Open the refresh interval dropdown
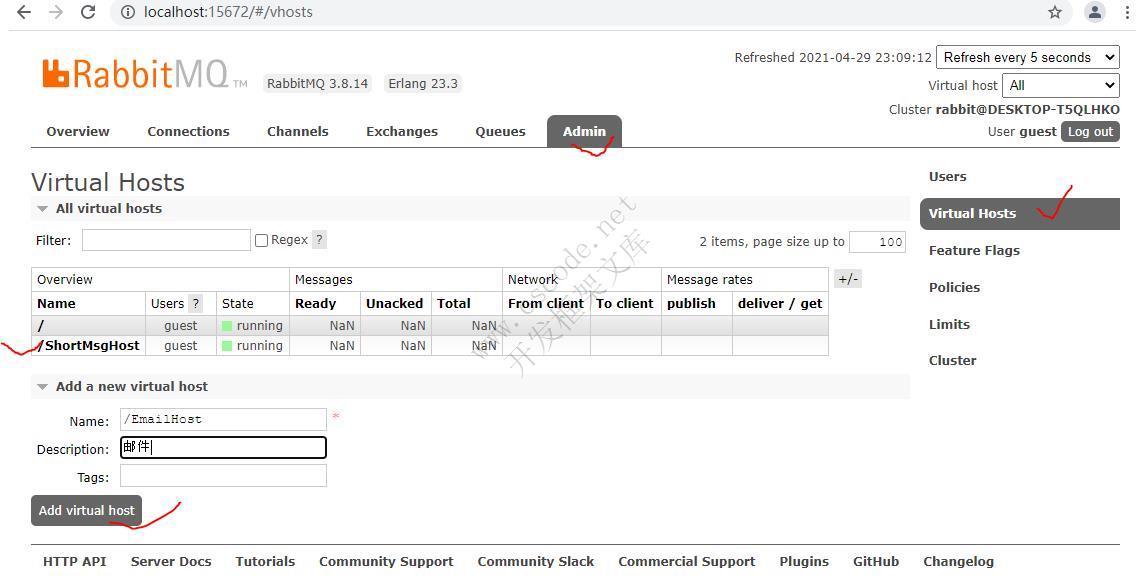 (x=1027, y=58)
